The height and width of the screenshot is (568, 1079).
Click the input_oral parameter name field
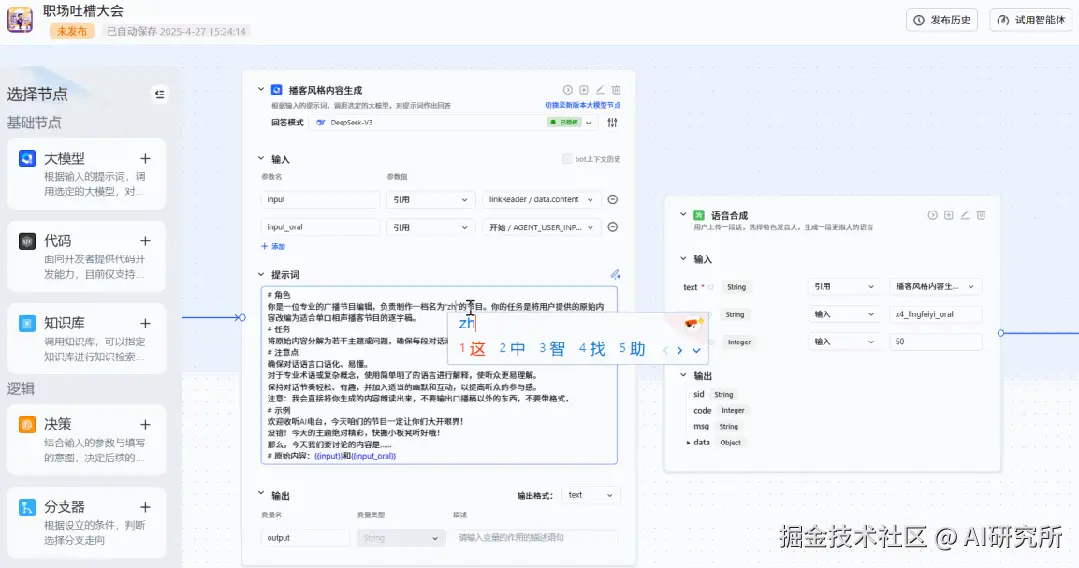coord(320,227)
